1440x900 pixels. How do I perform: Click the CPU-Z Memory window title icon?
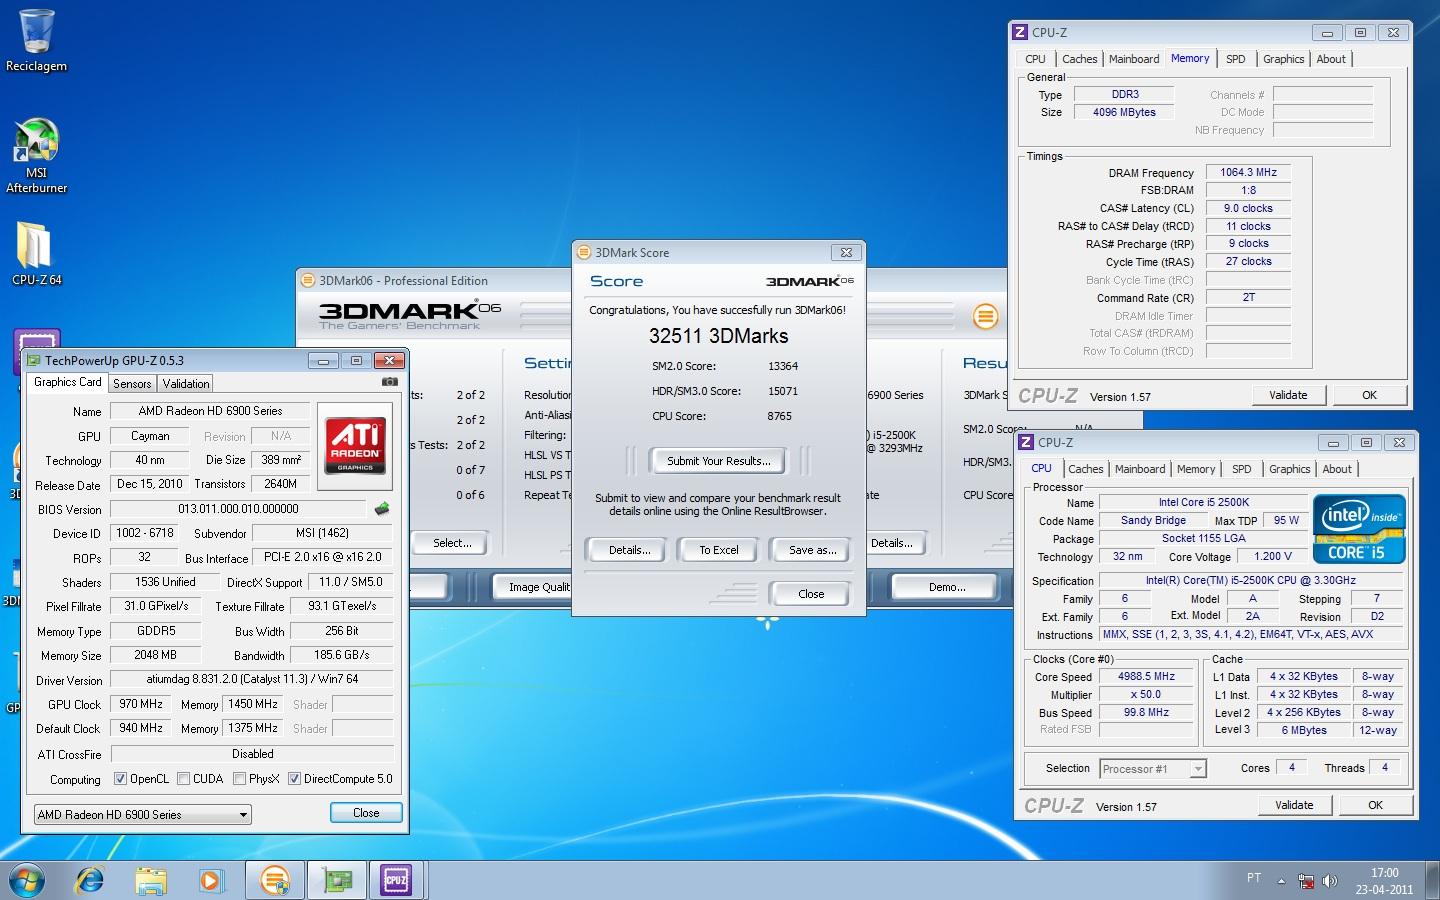tap(1020, 32)
